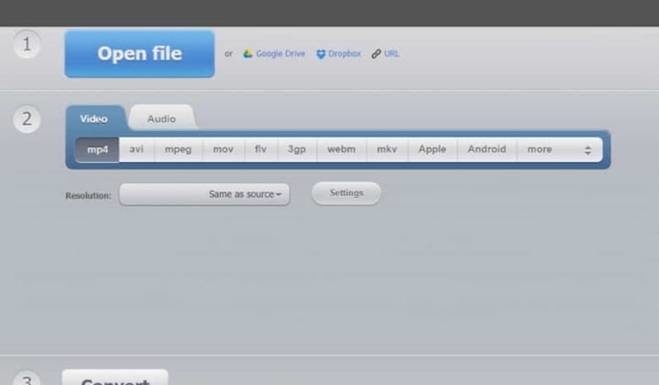This screenshot has width=659, height=385.
Task: Switch to the Video tab
Action: click(x=94, y=119)
